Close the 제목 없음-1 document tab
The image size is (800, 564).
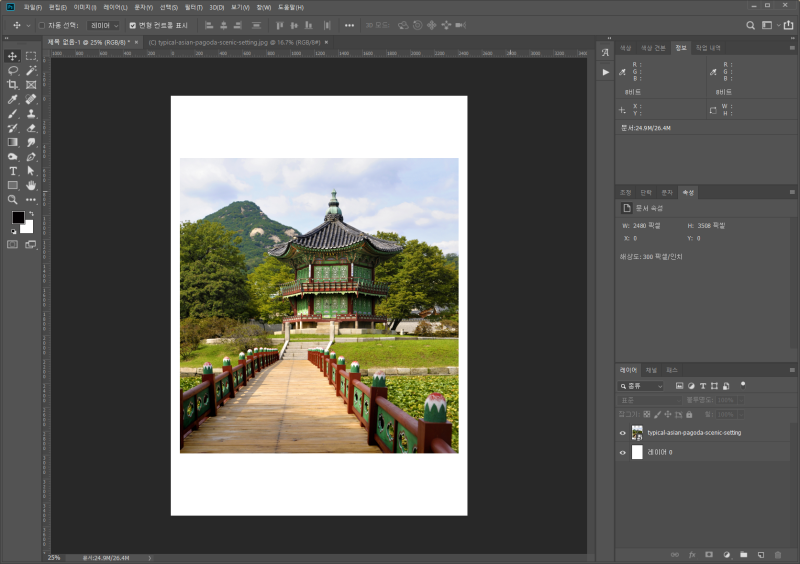pos(136,42)
